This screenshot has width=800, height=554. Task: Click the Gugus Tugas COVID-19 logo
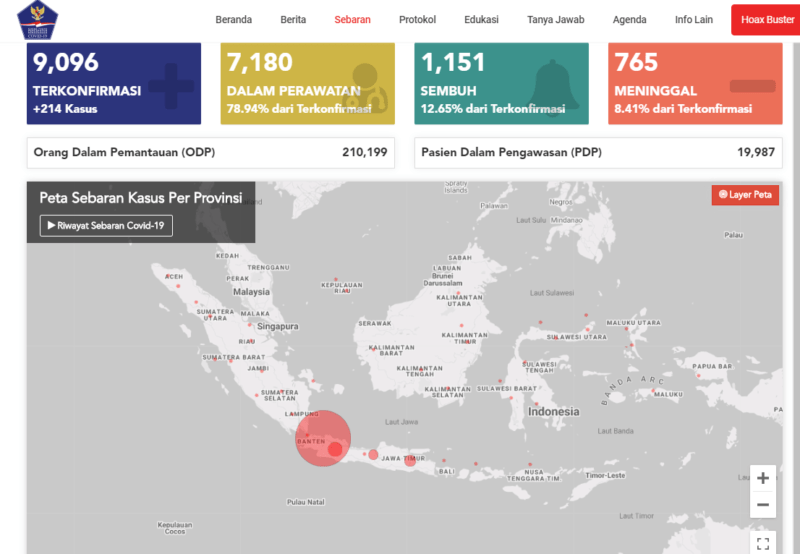click(38, 20)
